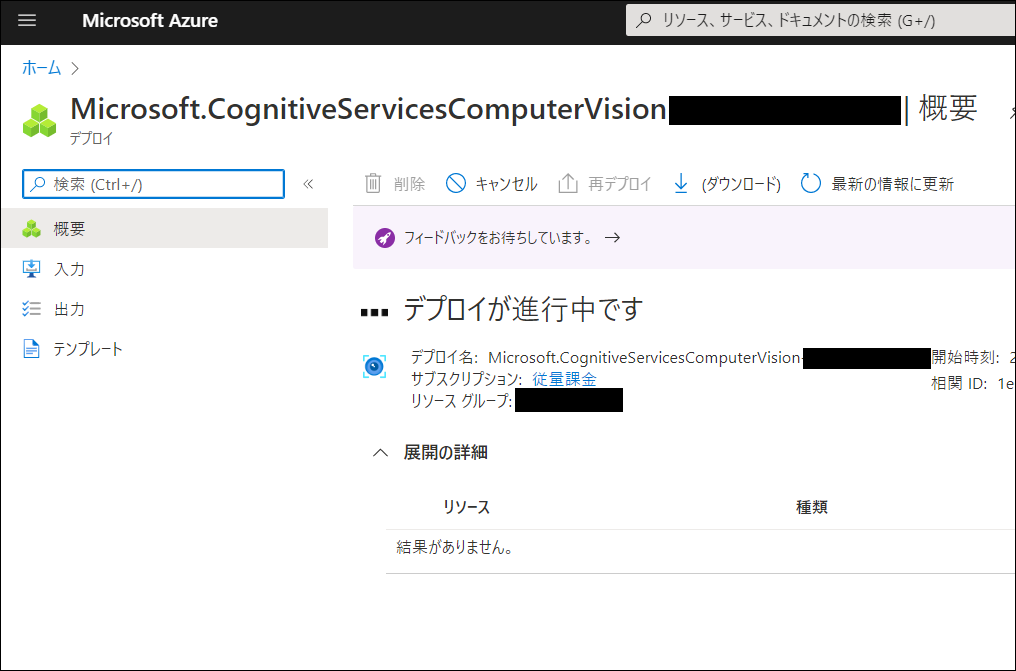Image resolution: width=1016 pixels, height=671 pixels.
Task: Focus the 検索 (Ctrl+/) sidebar search field
Action: coord(154,184)
